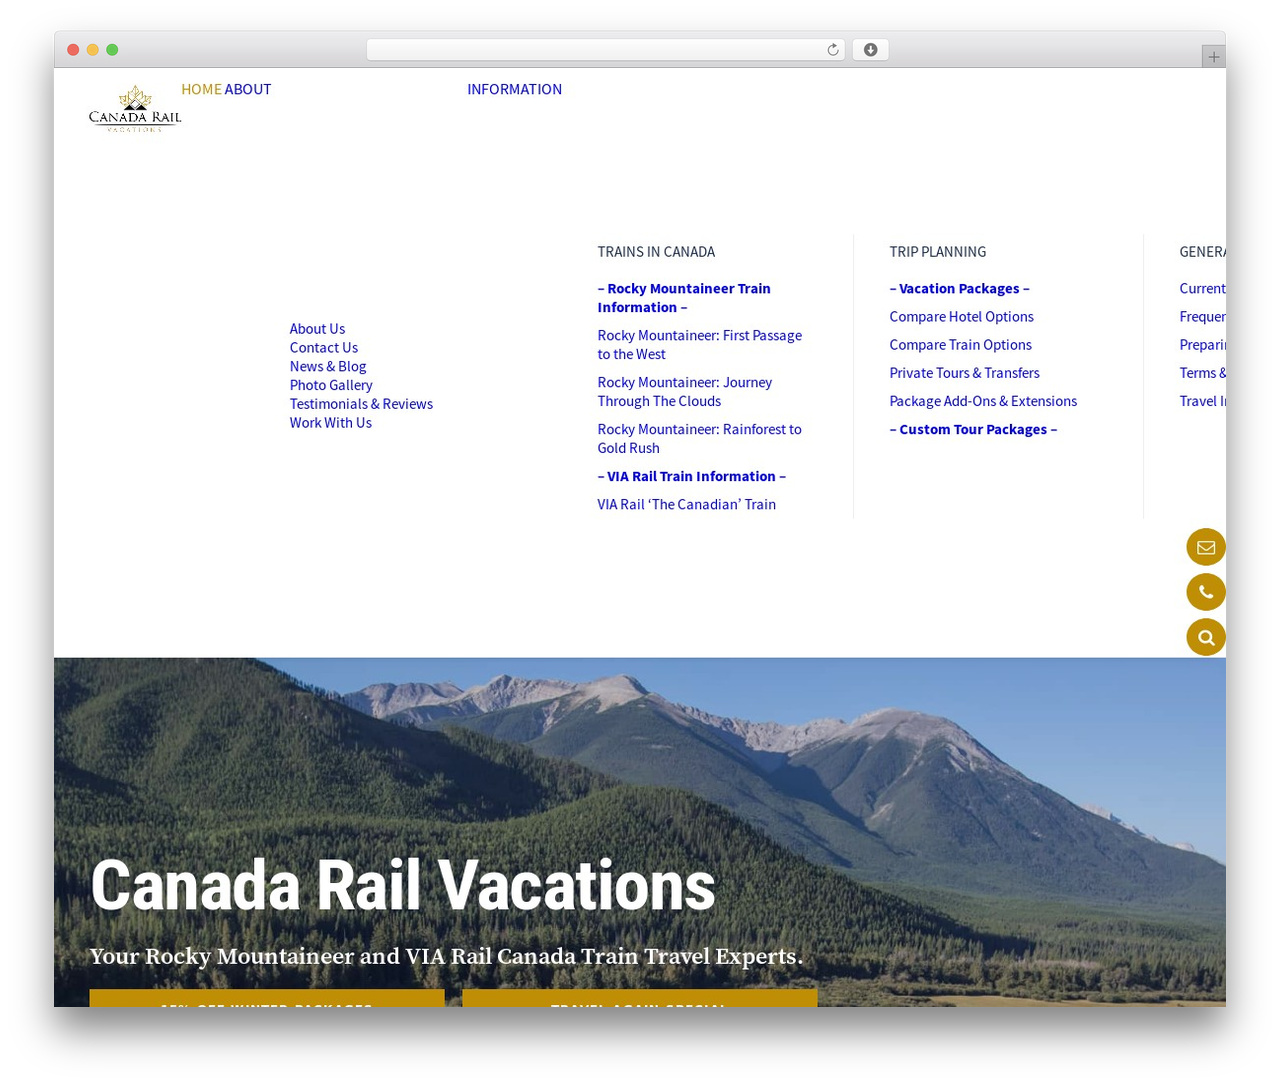
Task: Open the floating search magnifier icon
Action: 1206,637
